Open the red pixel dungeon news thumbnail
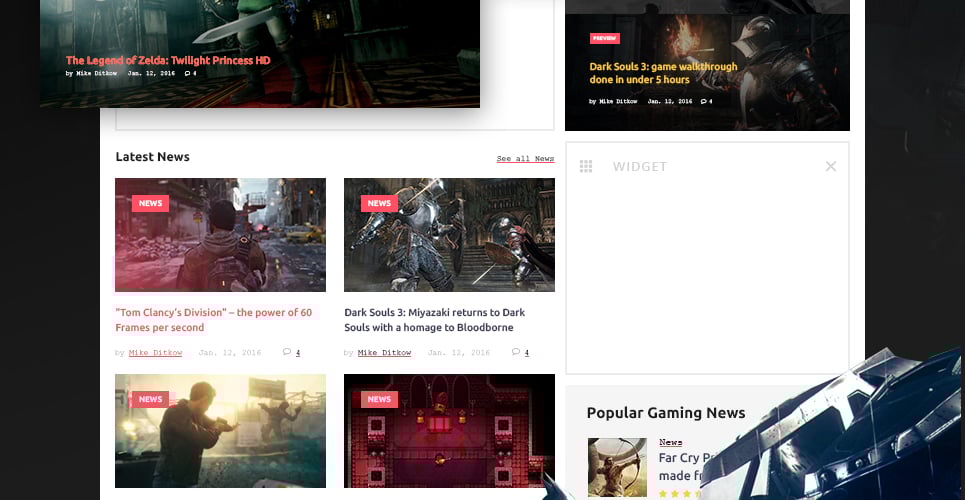Screen dimensions: 965x500 (449, 431)
